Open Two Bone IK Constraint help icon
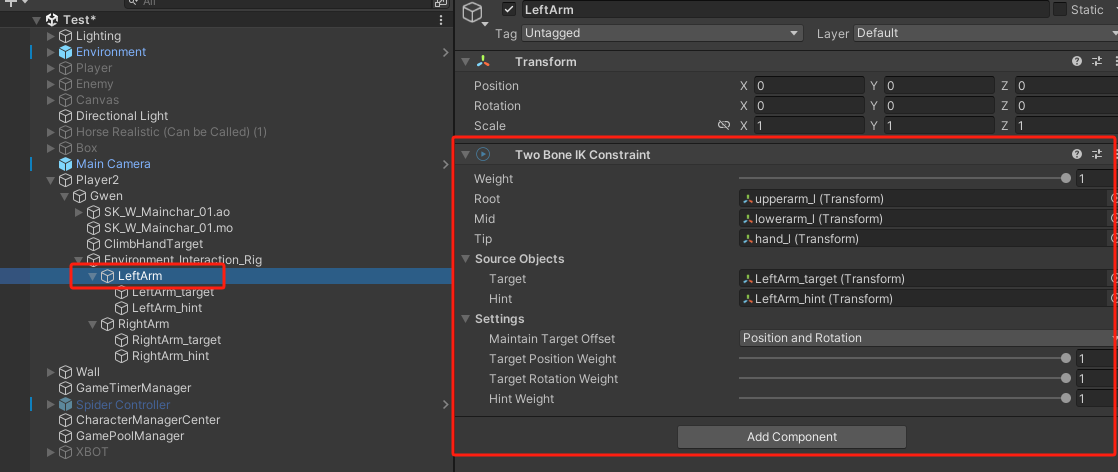This screenshot has width=1118, height=472. 1077,155
